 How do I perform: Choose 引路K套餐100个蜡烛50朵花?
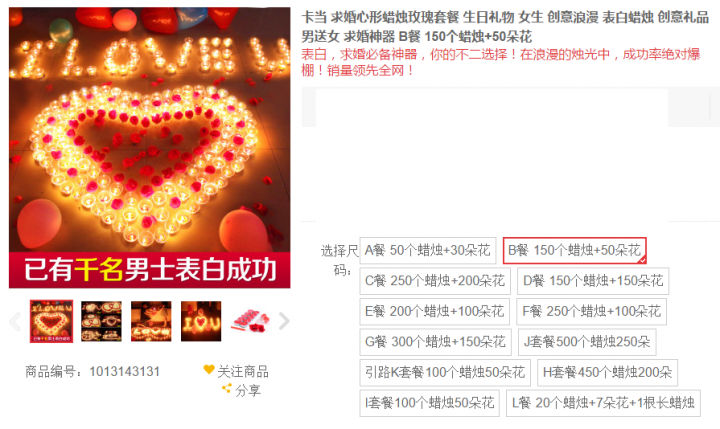(445, 373)
